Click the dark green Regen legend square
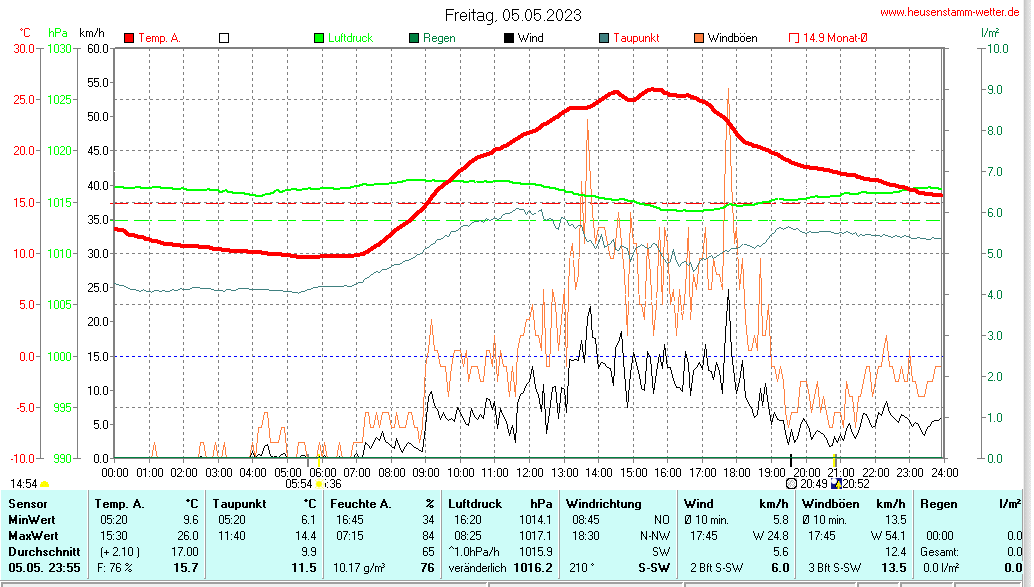 pyautogui.click(x=414, y=38)
